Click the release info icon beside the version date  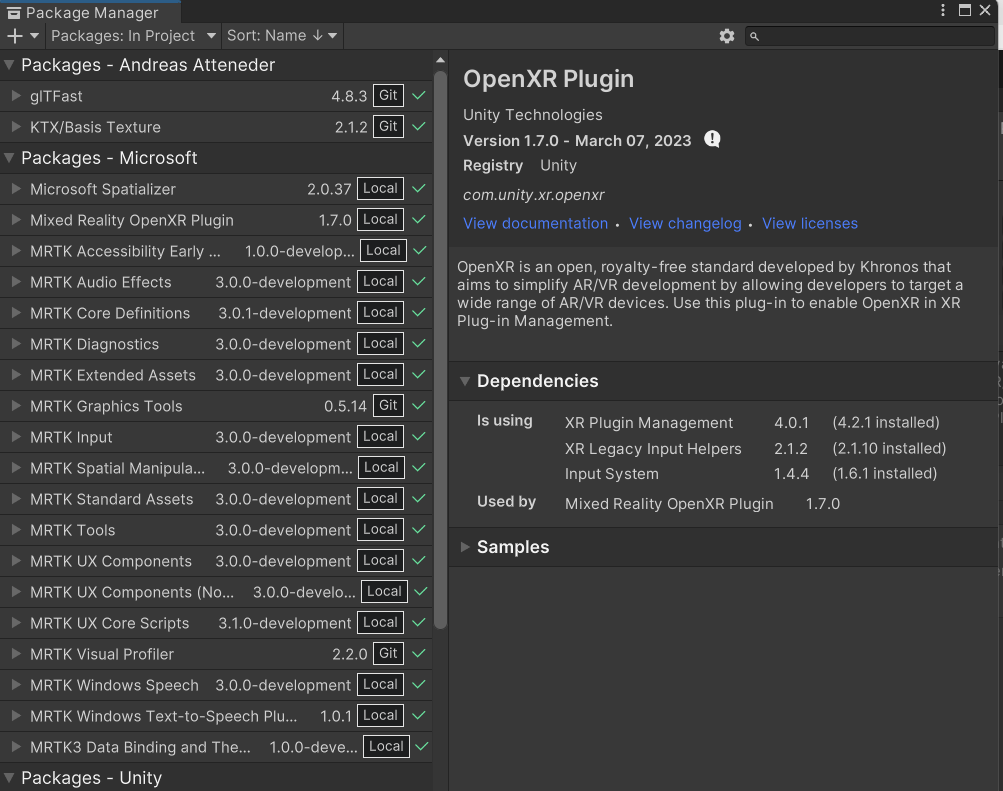point(712,139)
